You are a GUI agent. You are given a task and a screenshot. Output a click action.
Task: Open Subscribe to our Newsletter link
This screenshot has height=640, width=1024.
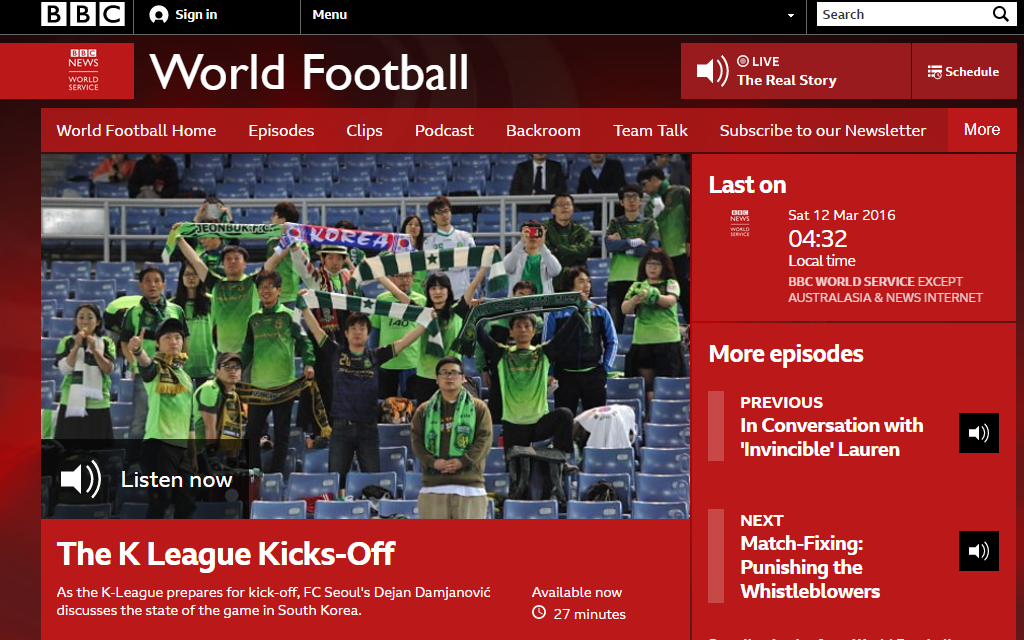822,131
